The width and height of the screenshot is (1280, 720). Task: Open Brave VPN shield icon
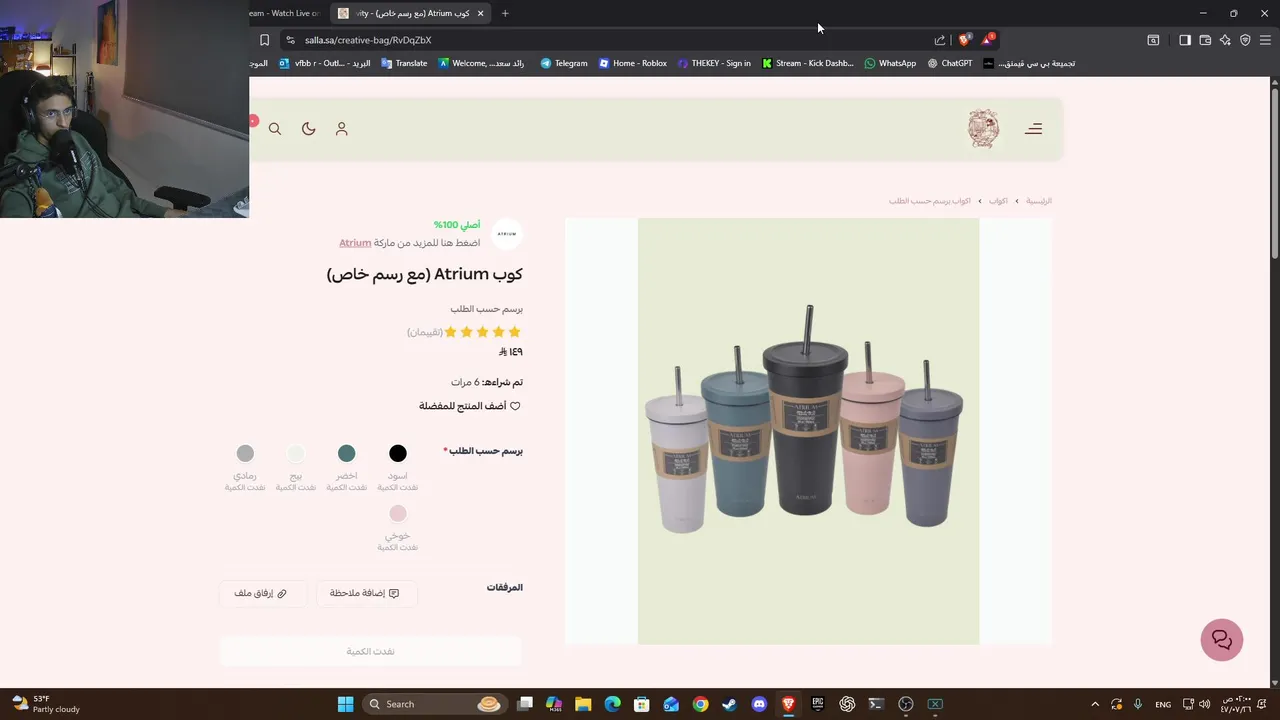[x=1245, y=40]
